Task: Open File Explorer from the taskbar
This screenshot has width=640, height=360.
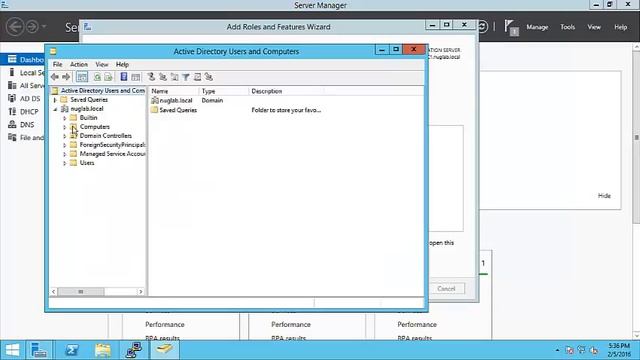Action: 102,350
